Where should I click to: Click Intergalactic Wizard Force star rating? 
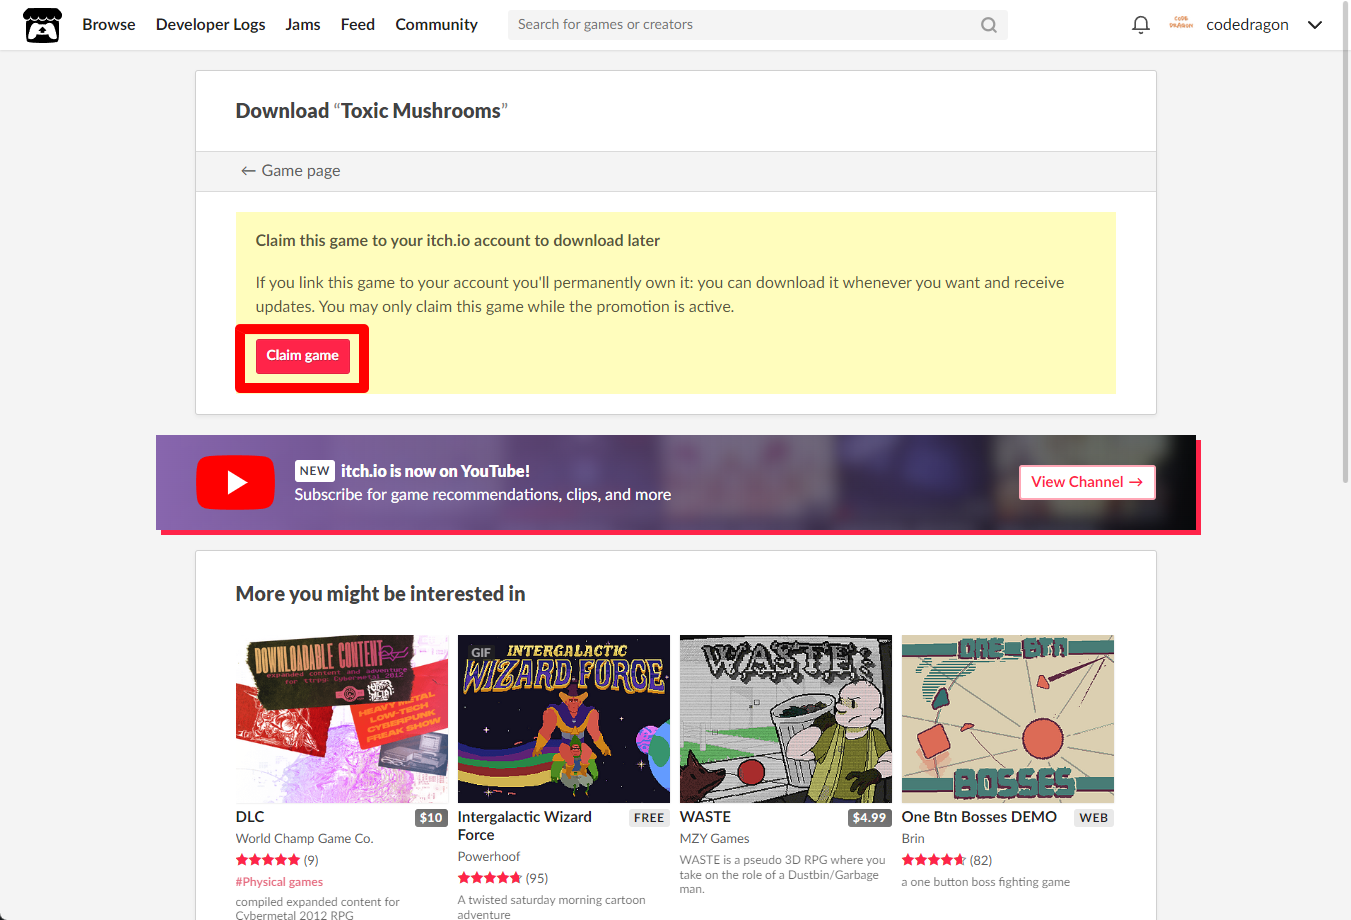[490, 878]
